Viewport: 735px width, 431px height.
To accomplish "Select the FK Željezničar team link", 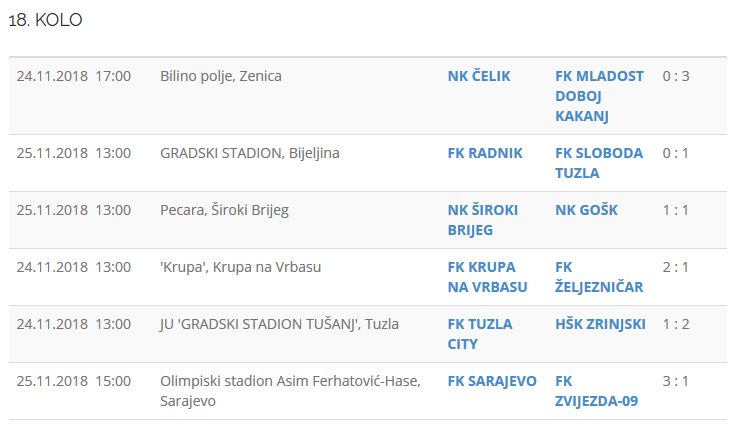I will pyautogui.click(x=599, y=277).
